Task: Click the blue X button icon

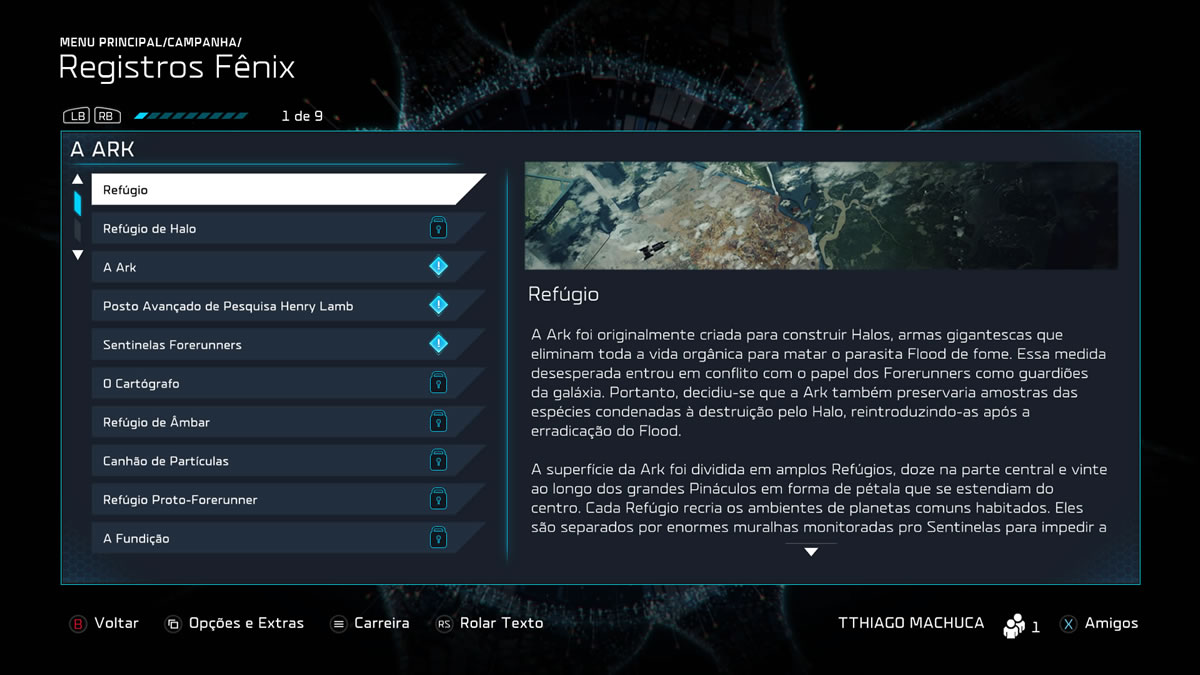Action: coord(1069,624)
